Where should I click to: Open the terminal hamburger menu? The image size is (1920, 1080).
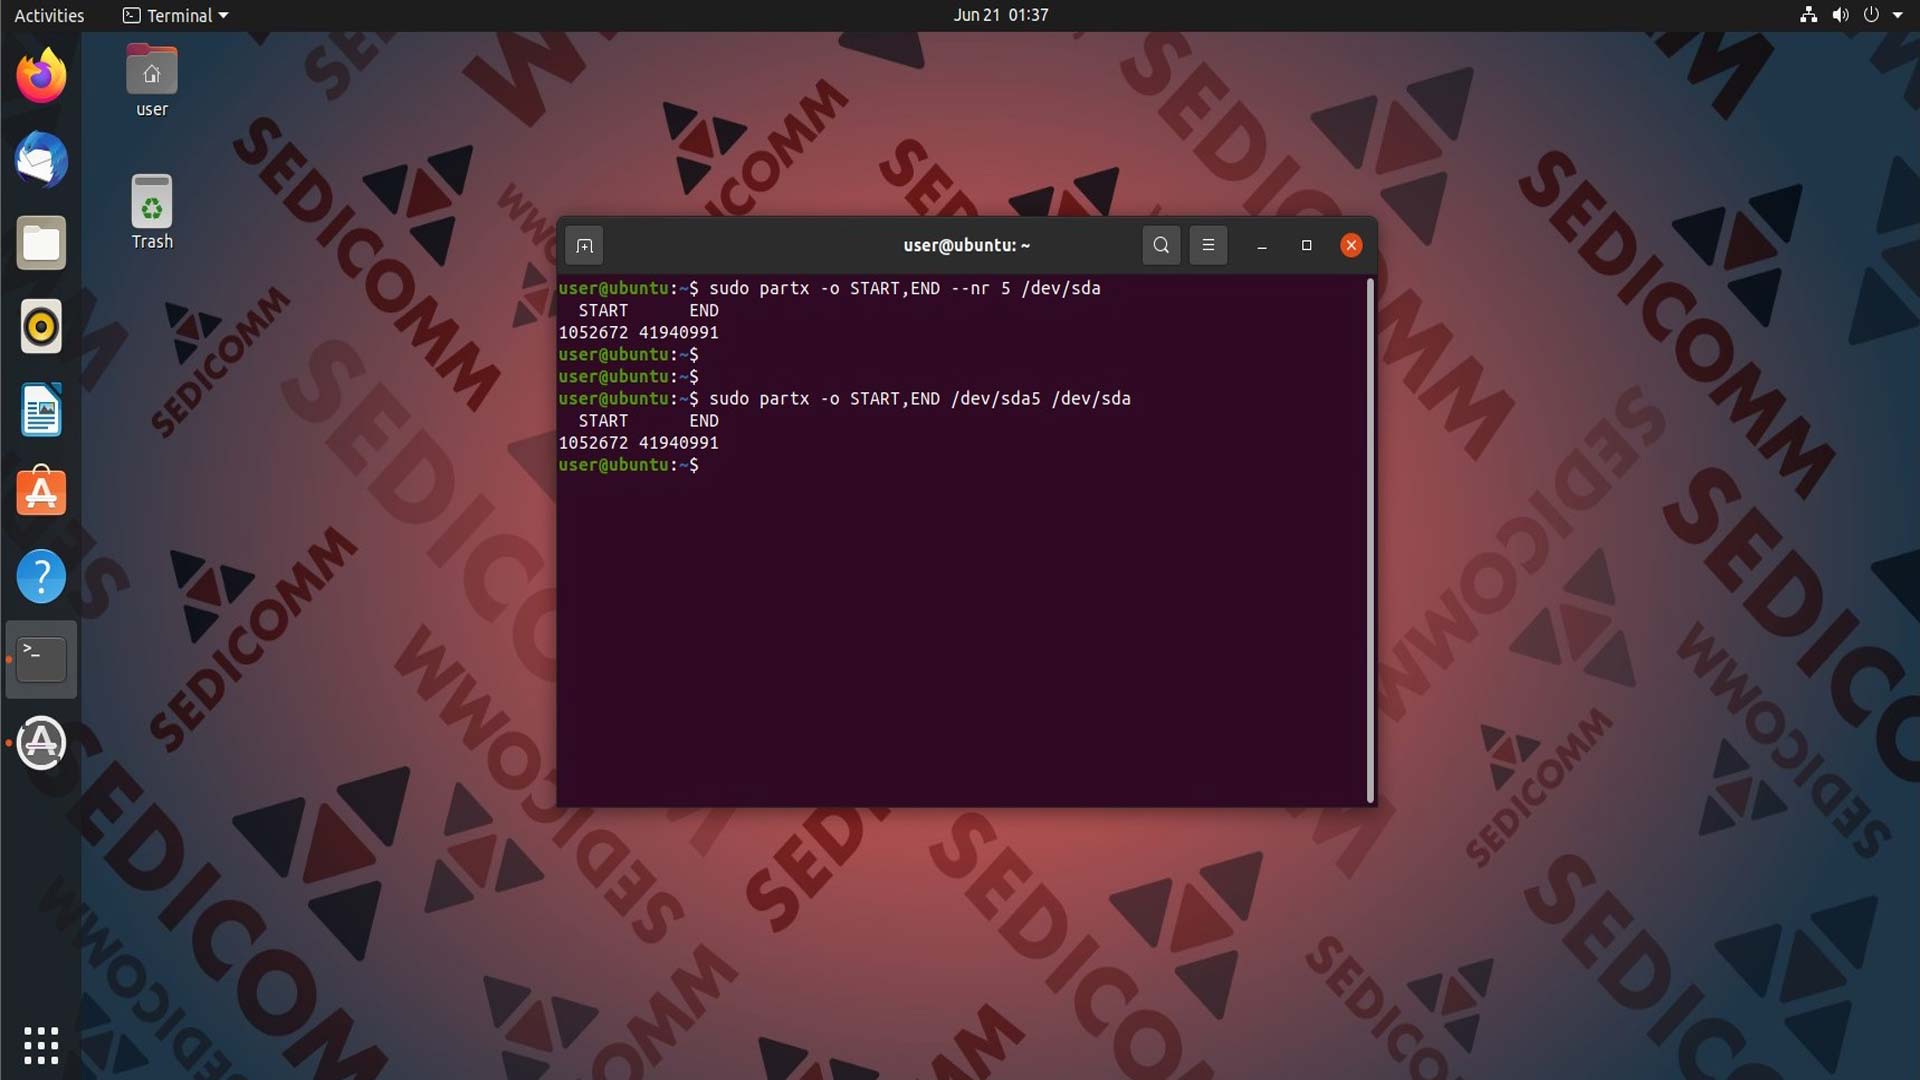coord(1208,245)
